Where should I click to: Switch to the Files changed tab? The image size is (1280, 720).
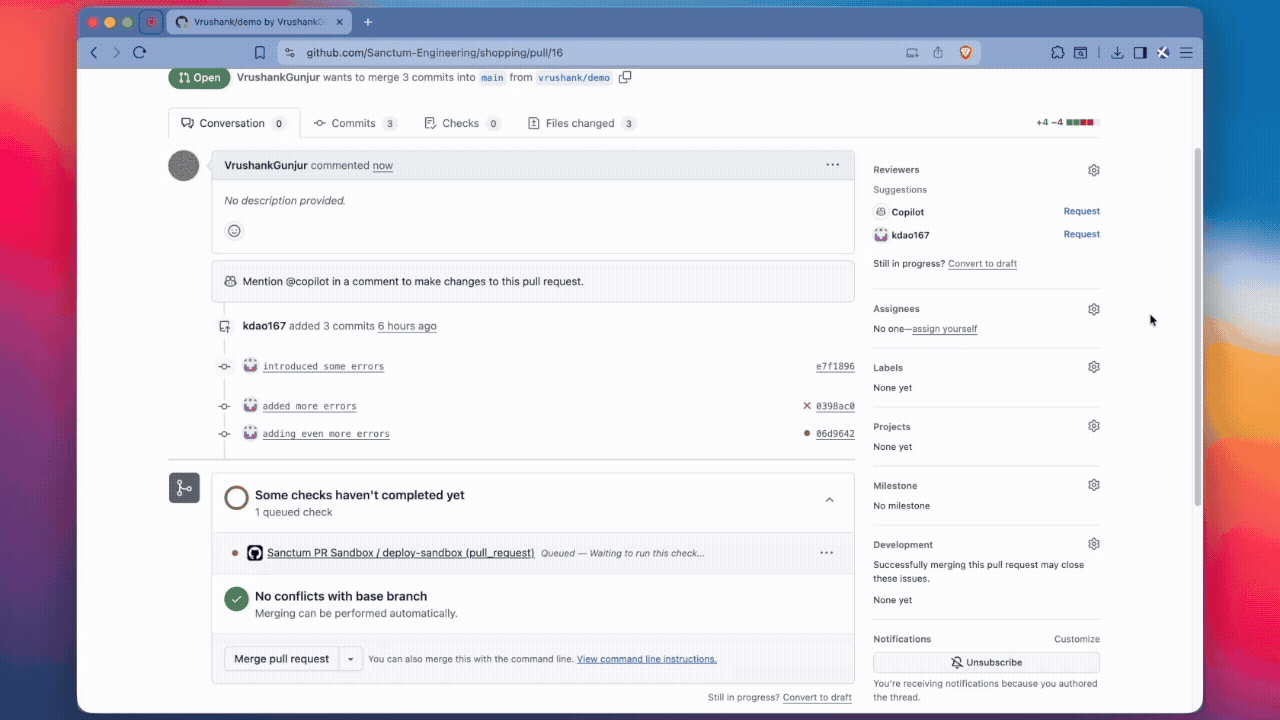click(x=580, y=123)
